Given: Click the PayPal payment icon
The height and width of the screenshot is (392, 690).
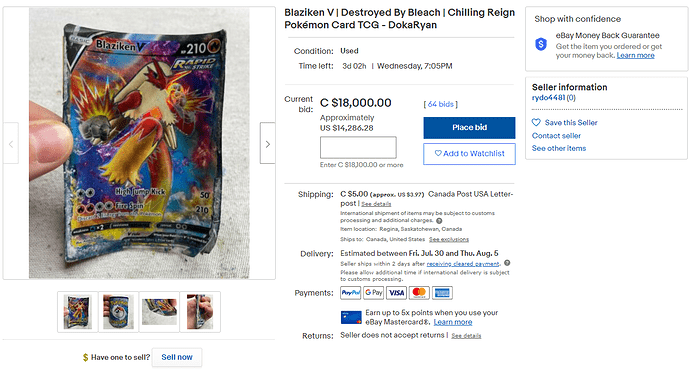Looking at the screenshot, I should point(351,293).
